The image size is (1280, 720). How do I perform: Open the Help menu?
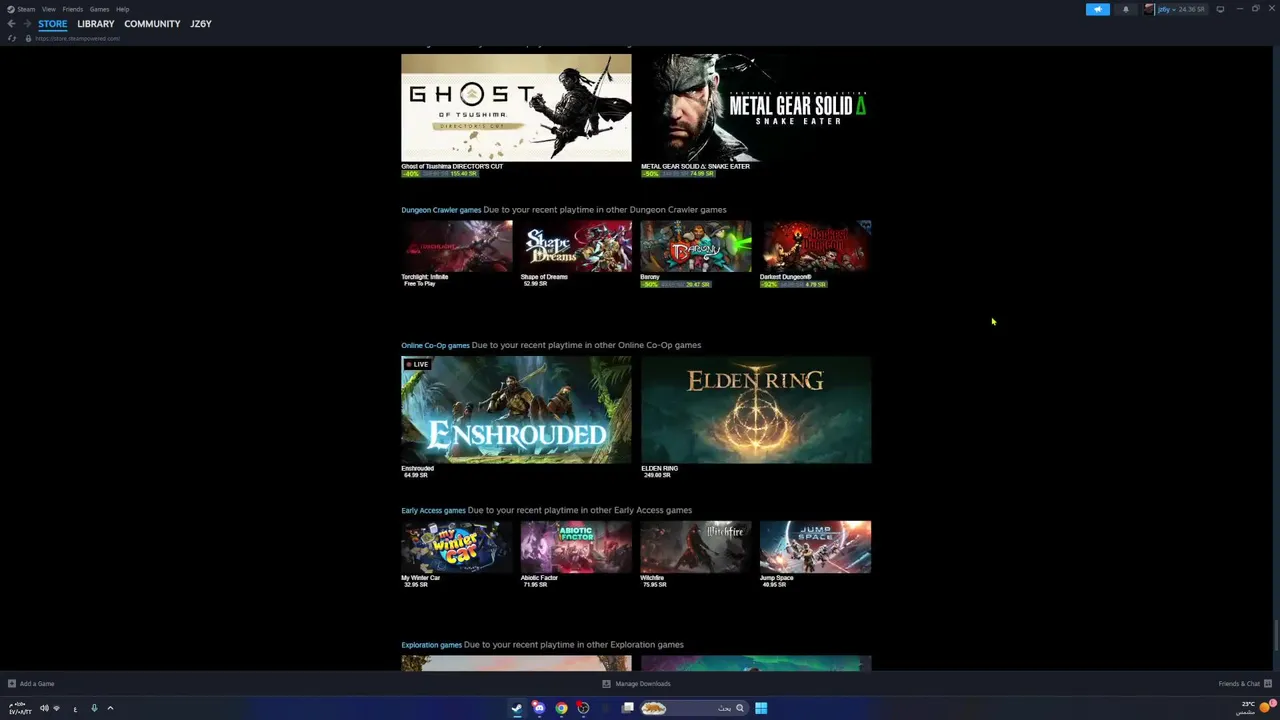pyautogui.click(x=122, y=9)
